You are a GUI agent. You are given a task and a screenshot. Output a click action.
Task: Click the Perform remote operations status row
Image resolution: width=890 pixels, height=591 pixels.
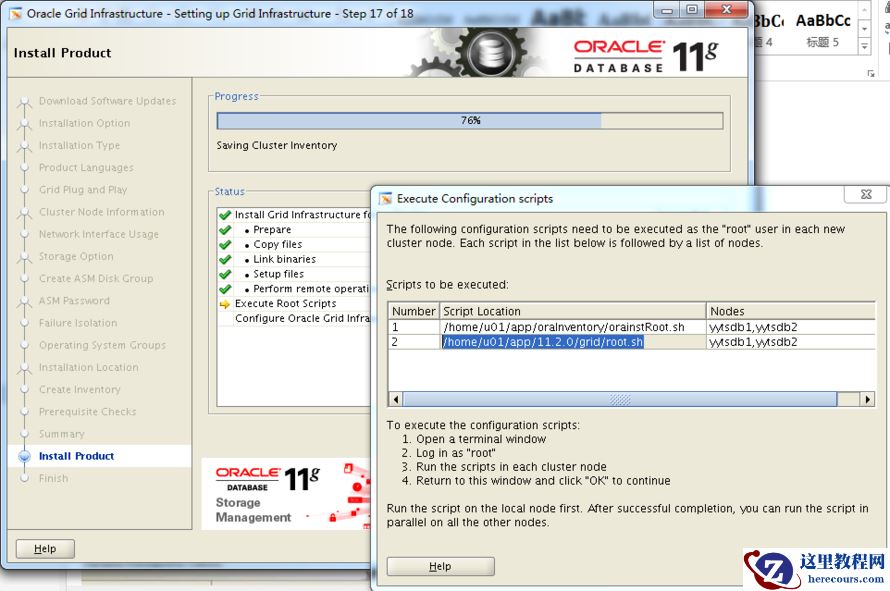click(293, 288)
